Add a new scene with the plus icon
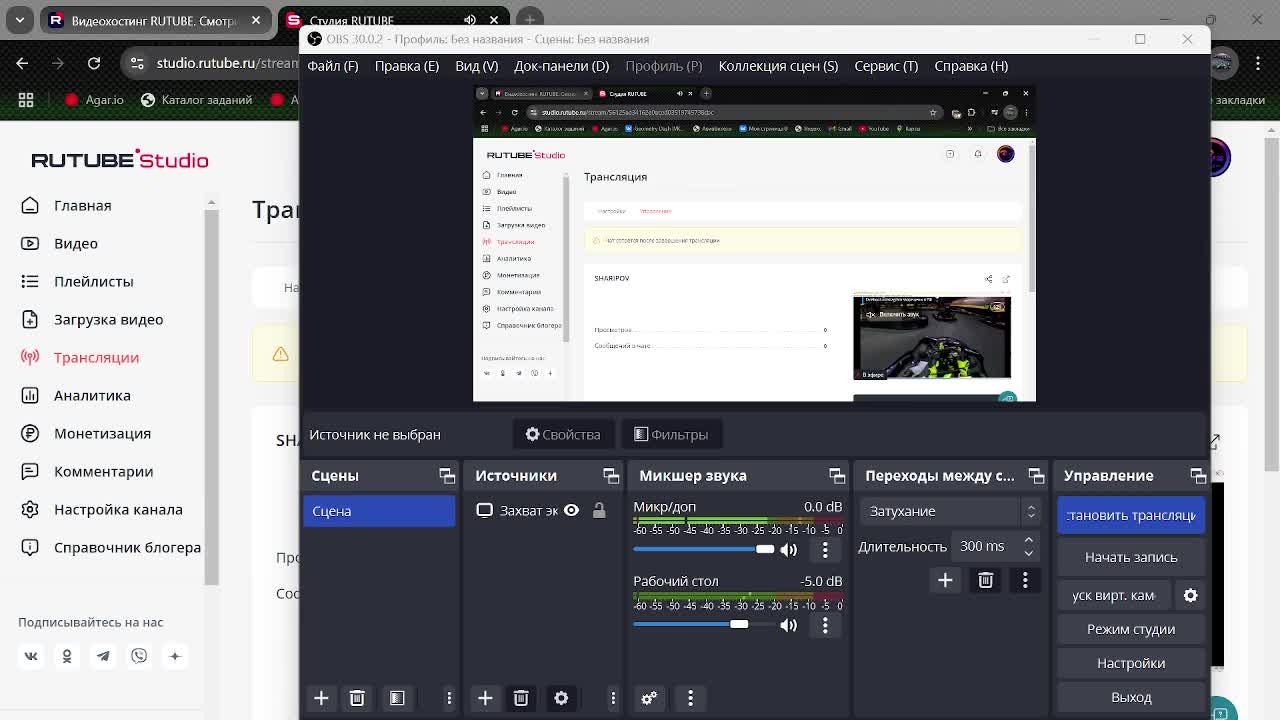The height and width of the screenshot is (720, 1280). point(321,698)
